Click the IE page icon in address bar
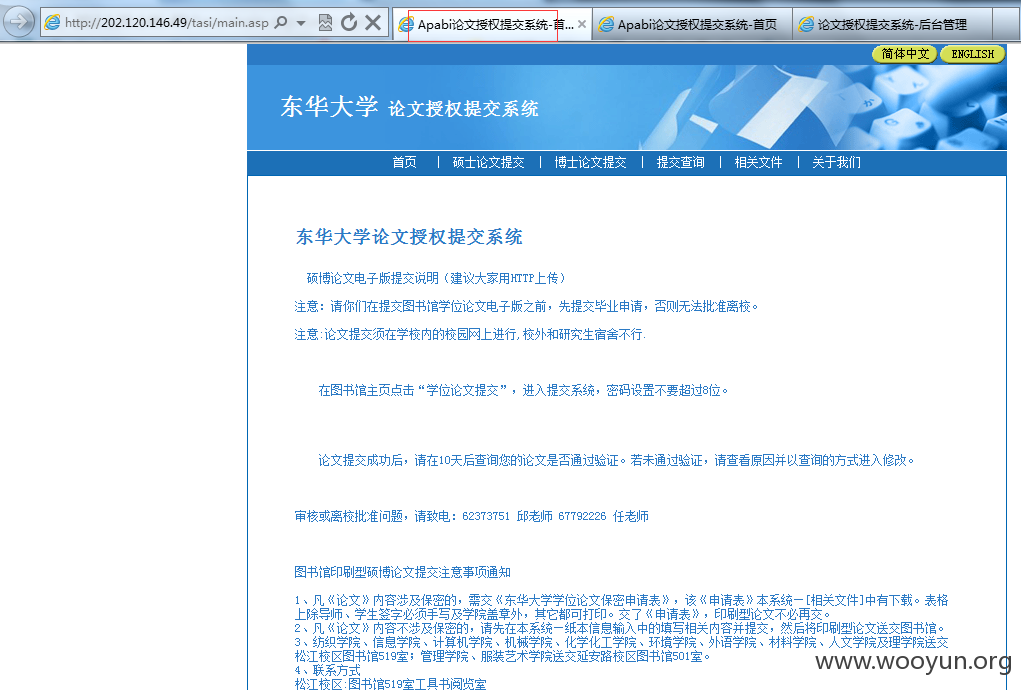Screen dimensions: 1021x690 click(x=52, y=23)
